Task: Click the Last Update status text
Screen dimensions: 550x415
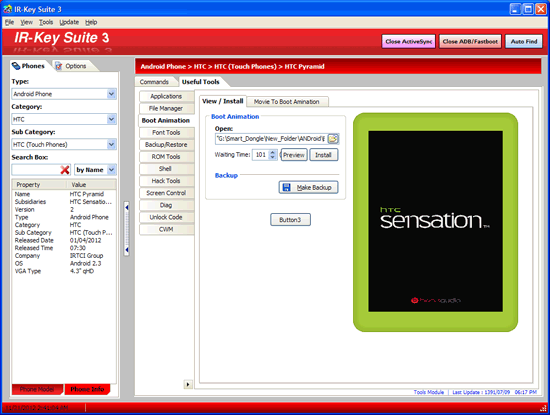Action: (495, 392)
